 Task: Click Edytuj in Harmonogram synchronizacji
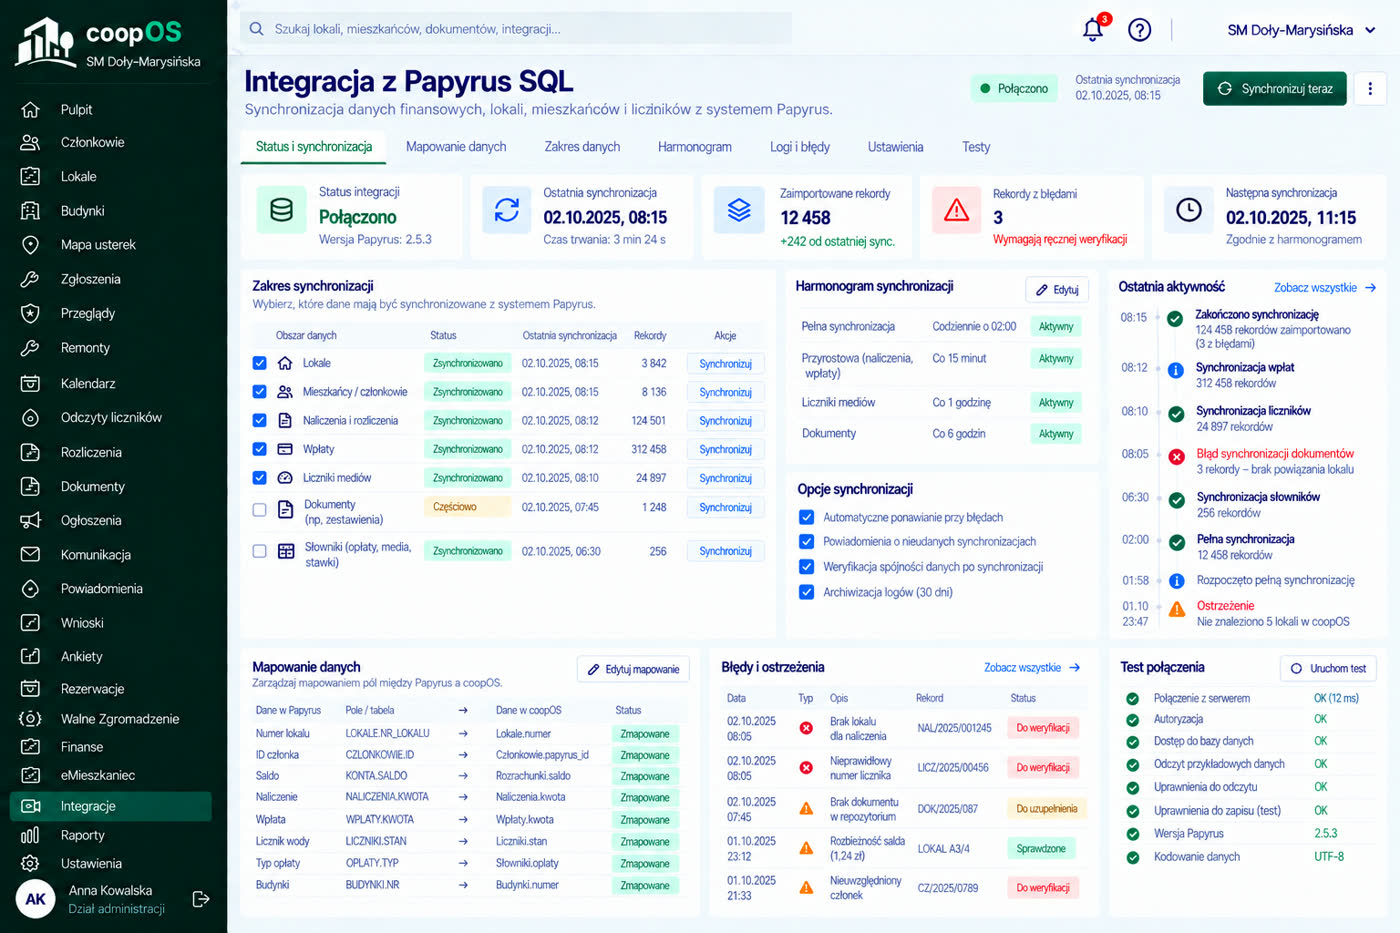(x=1057, y=290)
